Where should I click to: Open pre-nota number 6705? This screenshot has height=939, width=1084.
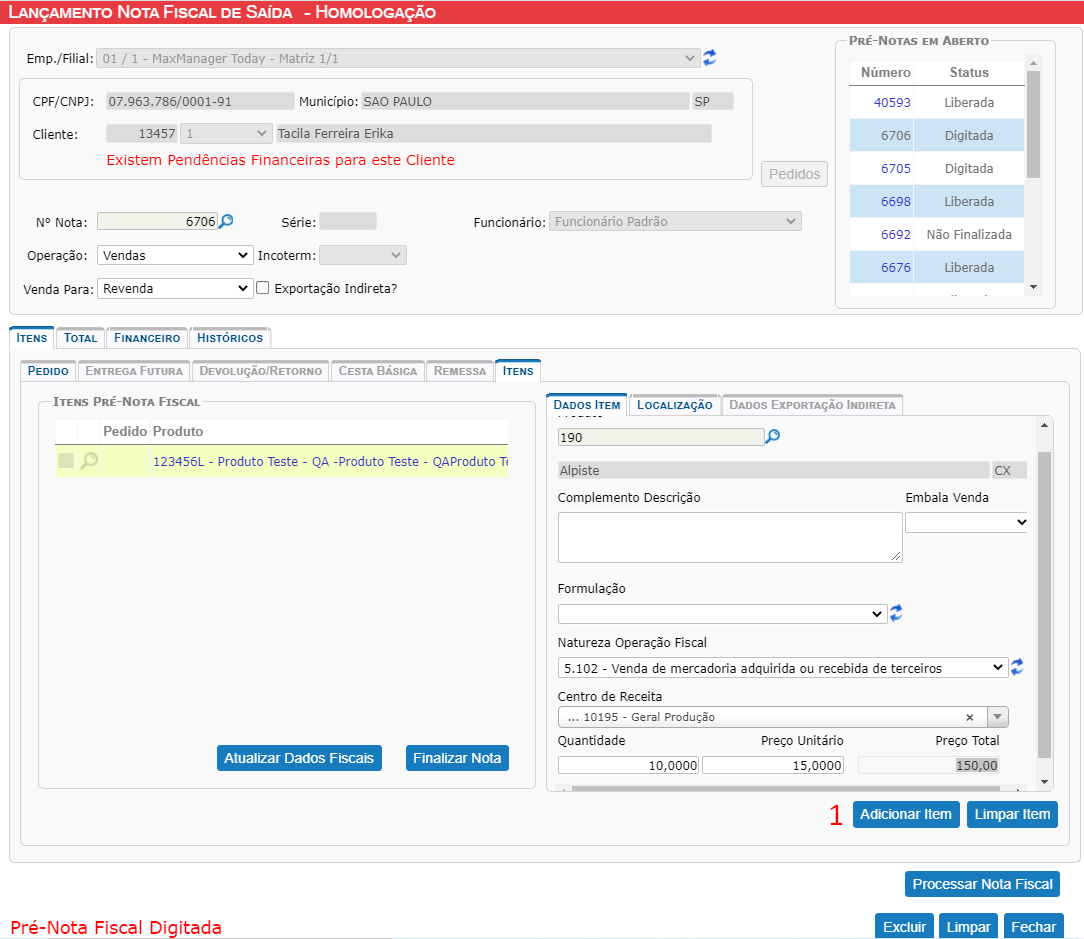click(896, 169)
